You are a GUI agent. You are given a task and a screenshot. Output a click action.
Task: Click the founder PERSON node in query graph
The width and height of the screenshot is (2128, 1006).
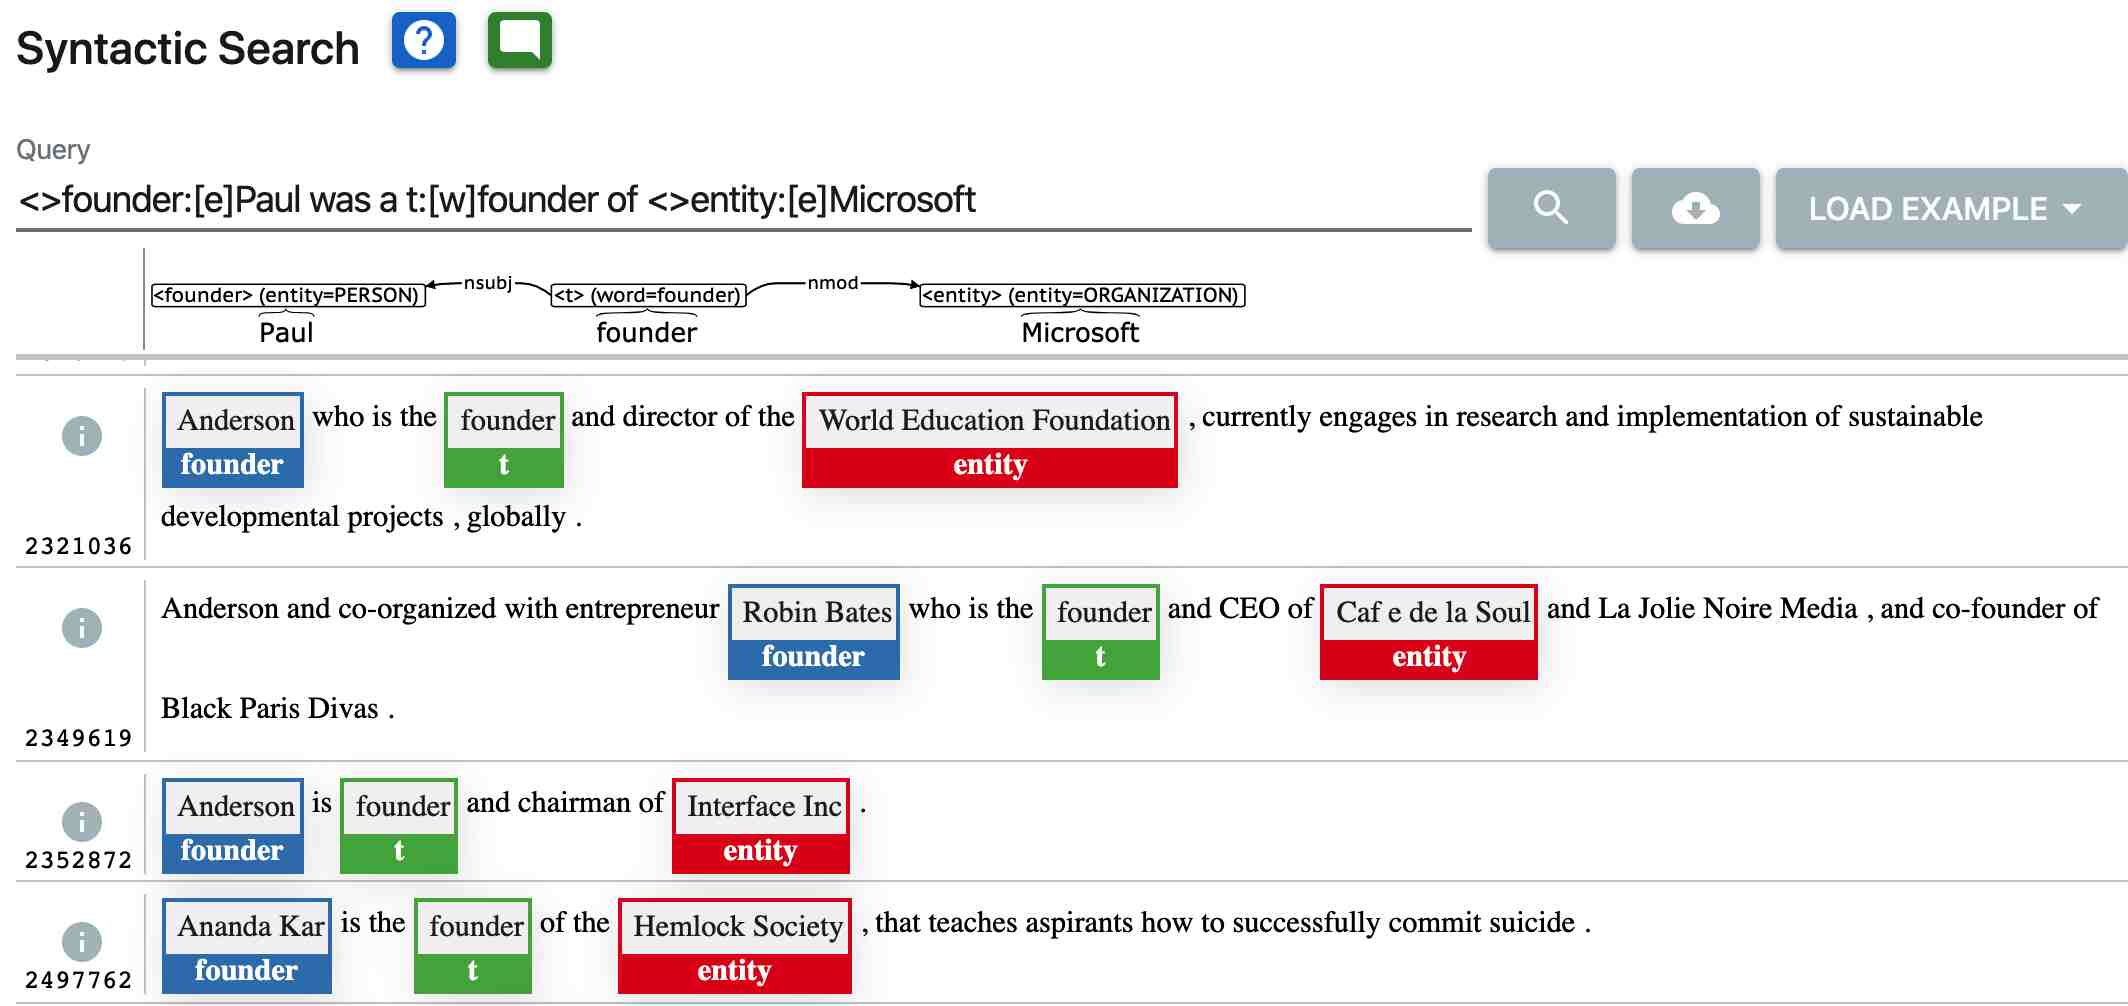[x=288, y=295]
